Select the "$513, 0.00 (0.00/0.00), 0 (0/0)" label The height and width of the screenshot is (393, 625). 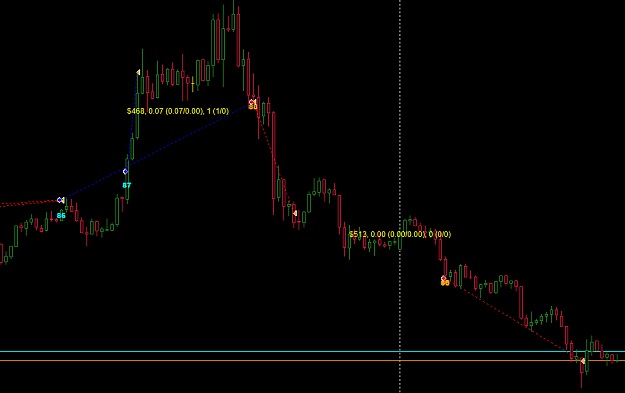click(400, 234)
